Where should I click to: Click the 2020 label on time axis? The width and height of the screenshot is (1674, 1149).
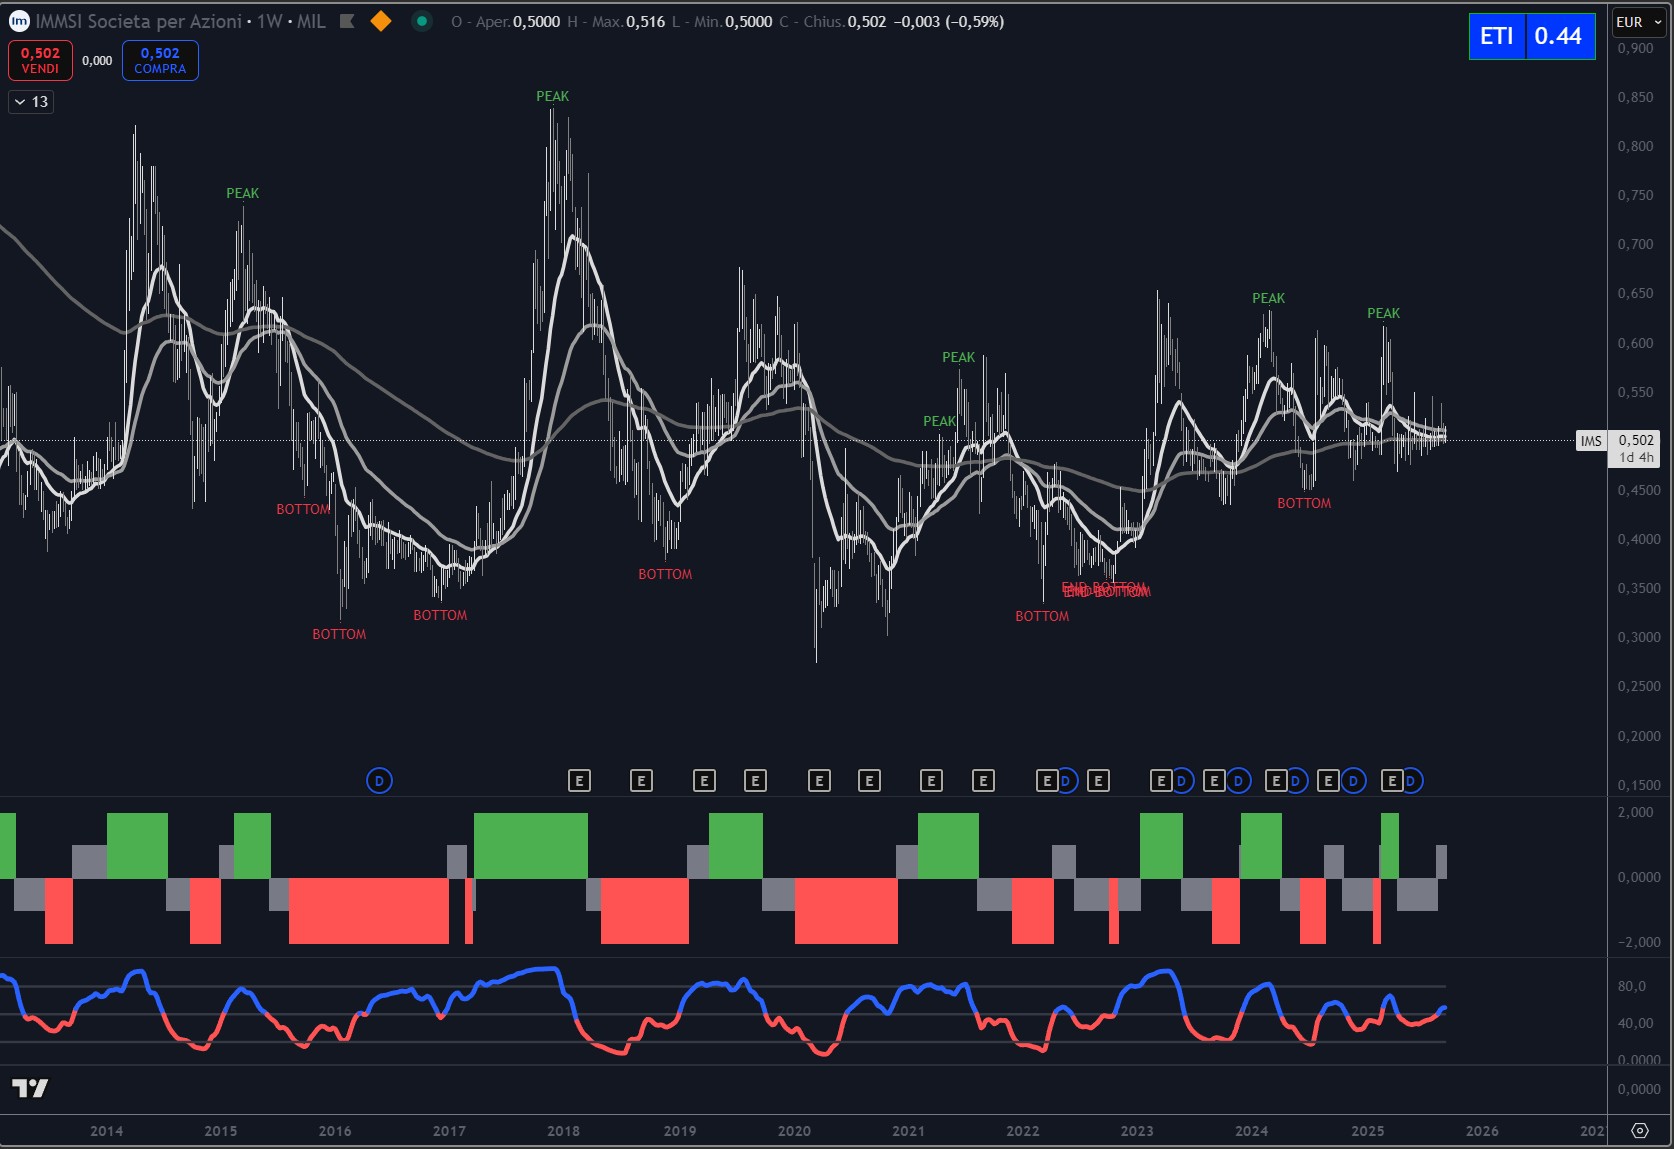click(794, 1131)
